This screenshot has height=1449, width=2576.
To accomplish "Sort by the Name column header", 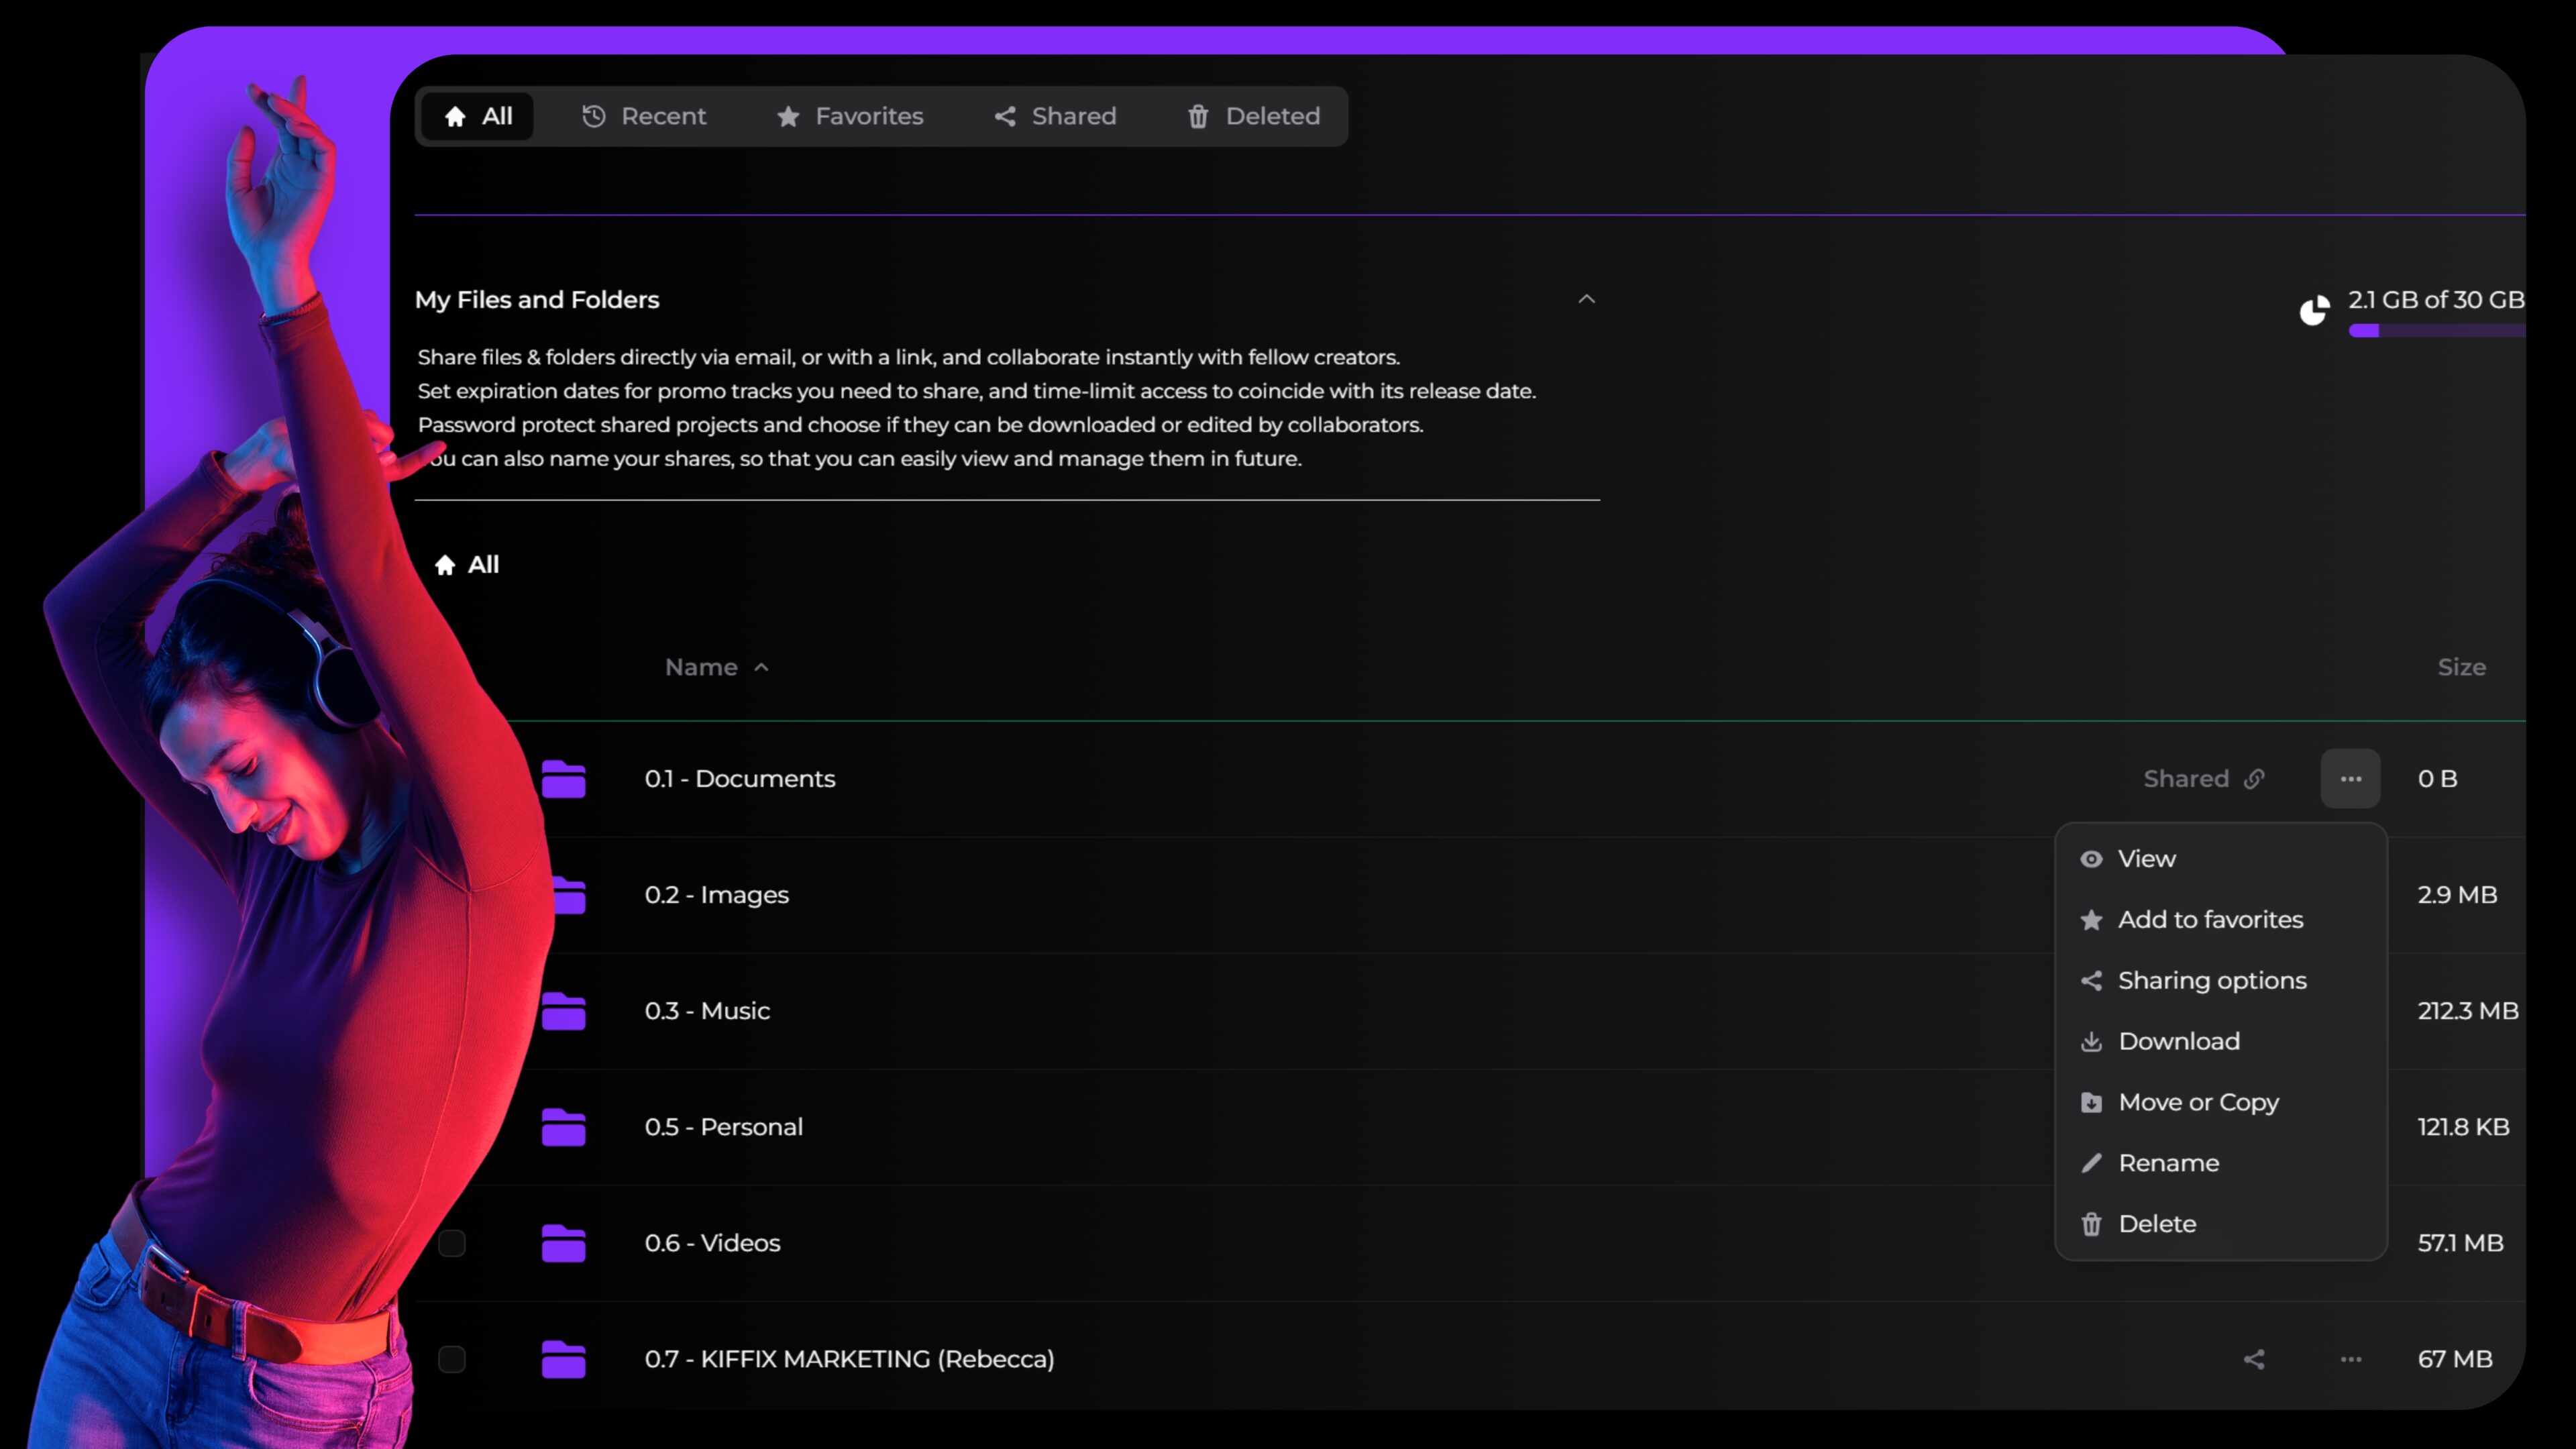I will 716,667.
